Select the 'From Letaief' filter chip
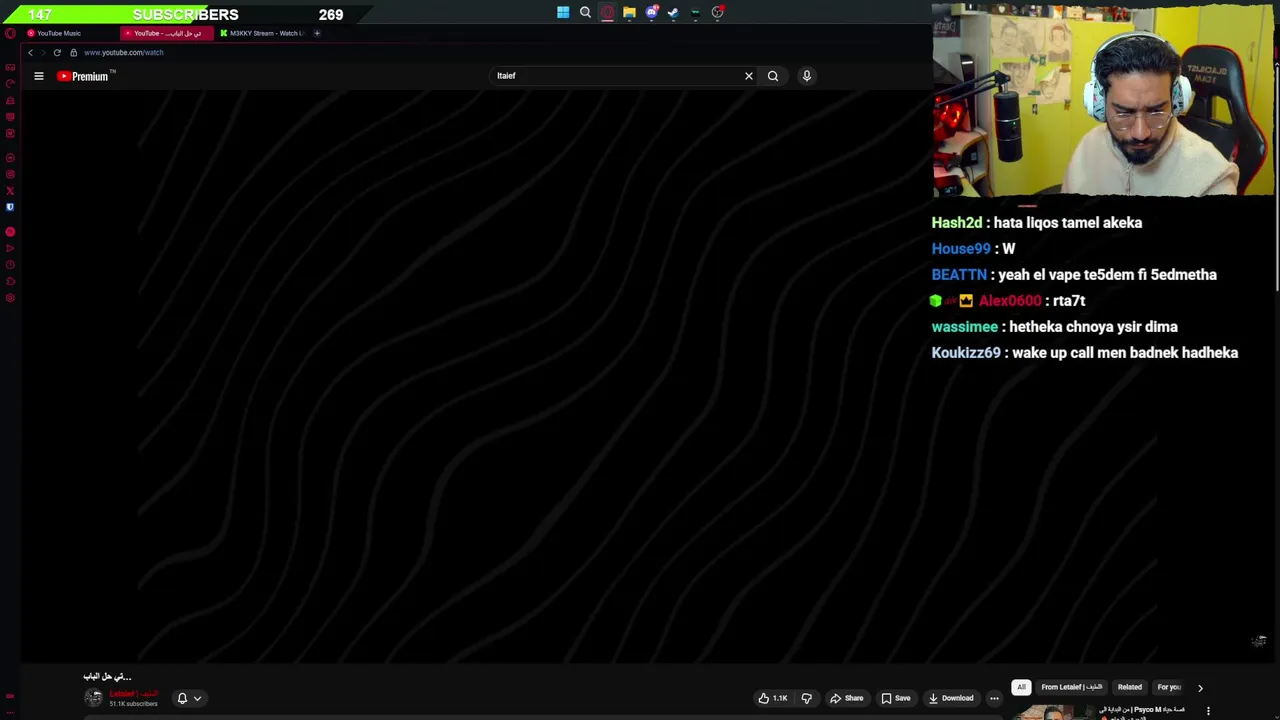1280x720 pixels. coord(1071,687)
